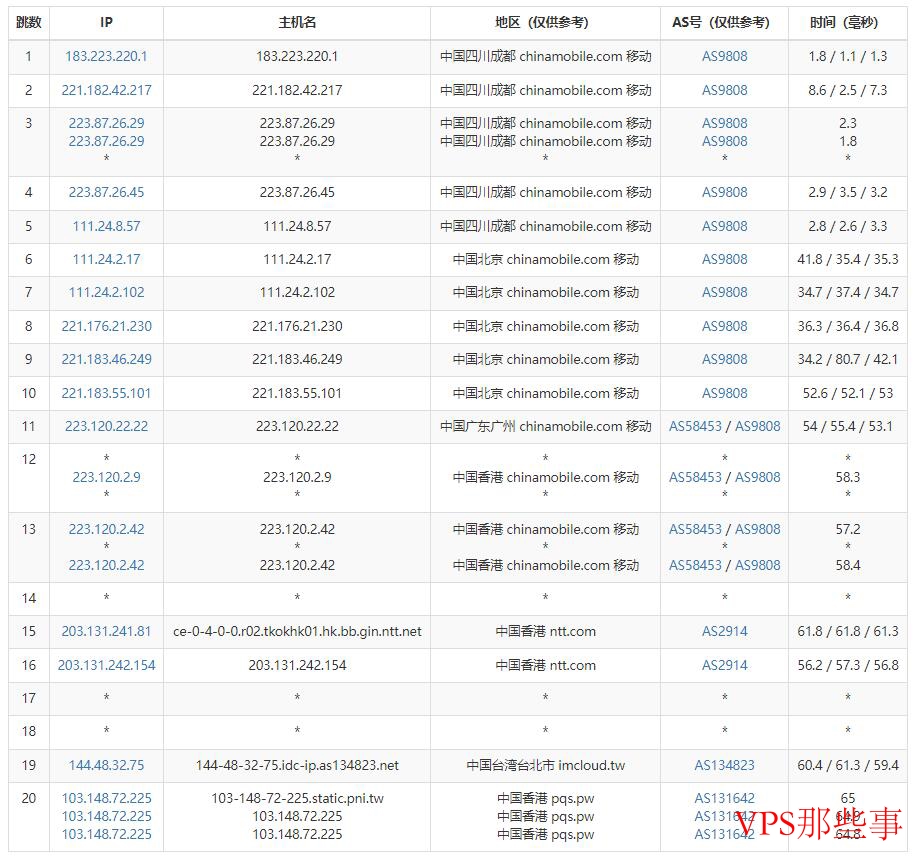
Task: Open AS134823 link
Action: (x=725, y=766)
